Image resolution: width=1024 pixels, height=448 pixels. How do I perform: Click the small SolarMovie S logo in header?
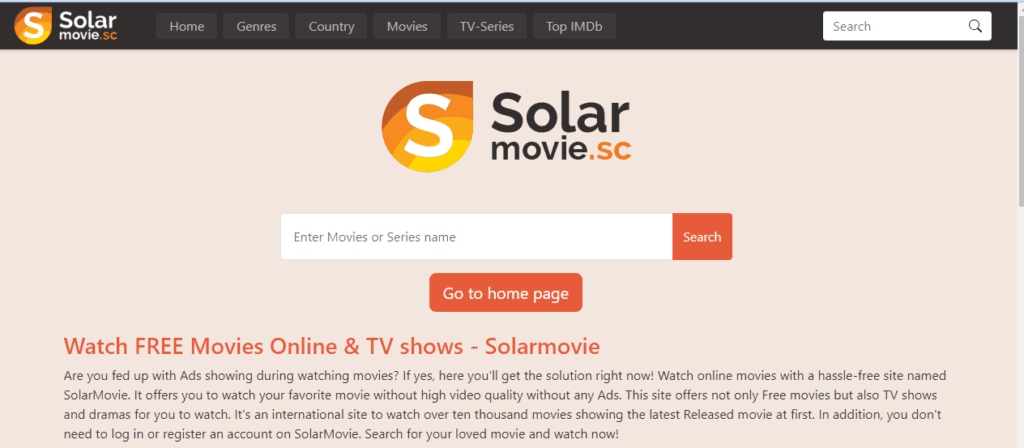coord(33,25)
